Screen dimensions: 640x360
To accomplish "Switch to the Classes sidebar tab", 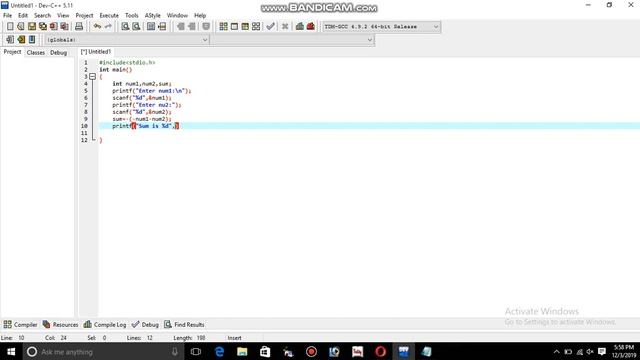I will point(36,53).
